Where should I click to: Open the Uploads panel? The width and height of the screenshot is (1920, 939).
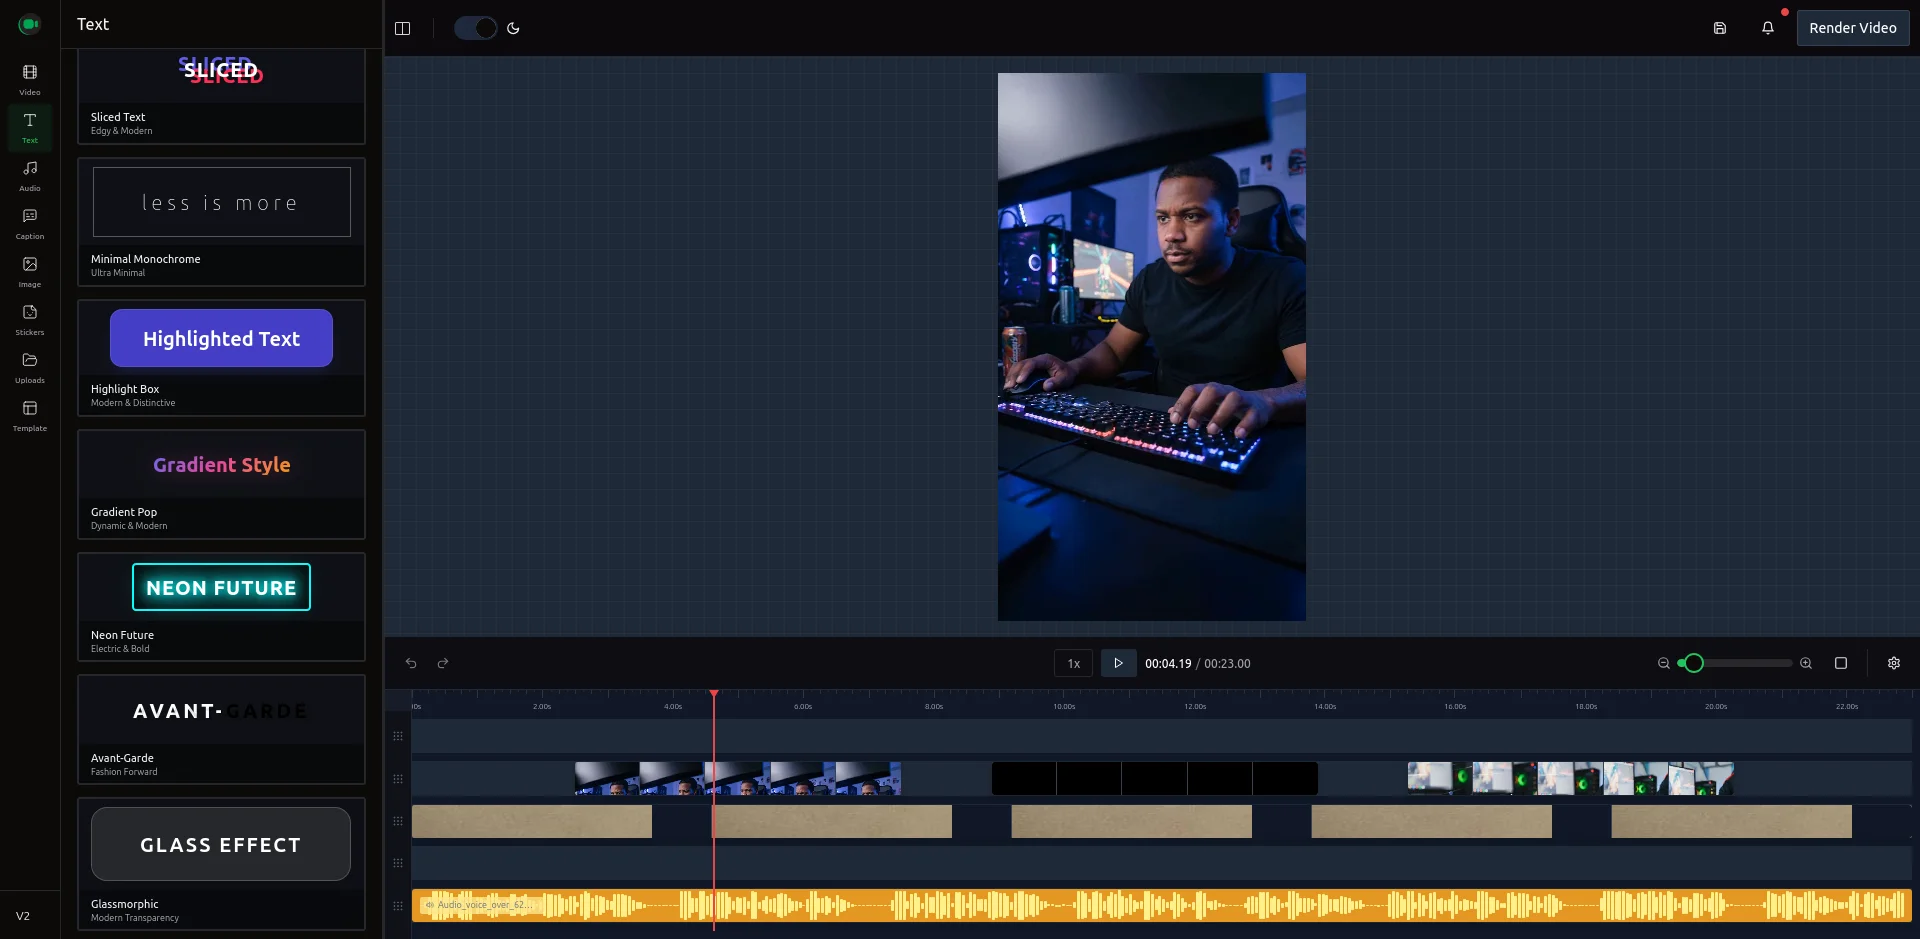tap(29, 367)
